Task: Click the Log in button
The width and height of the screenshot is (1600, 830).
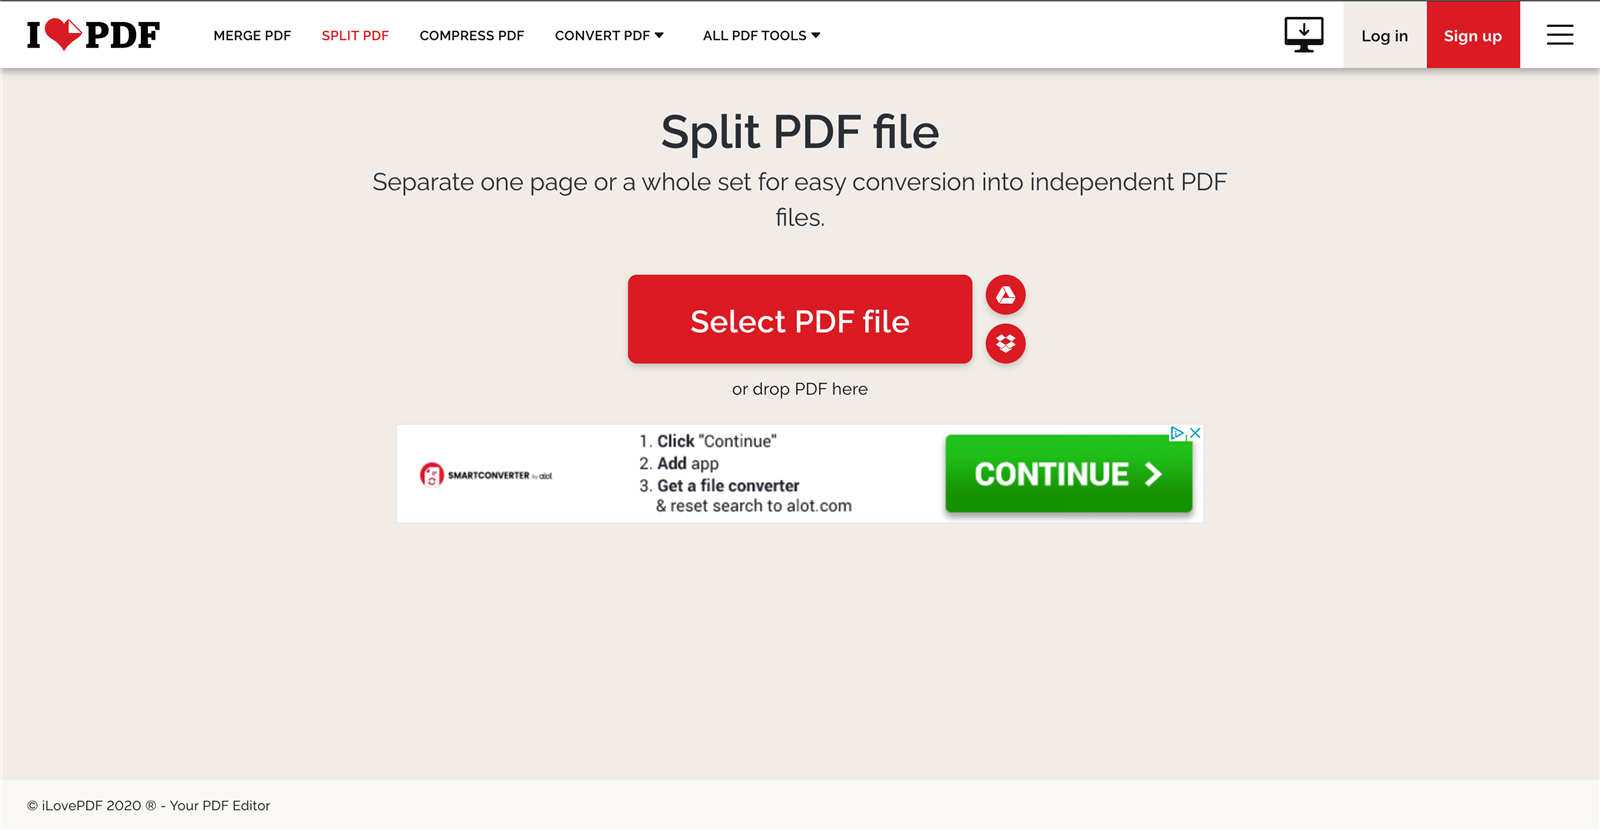Action: [1385, 35]
